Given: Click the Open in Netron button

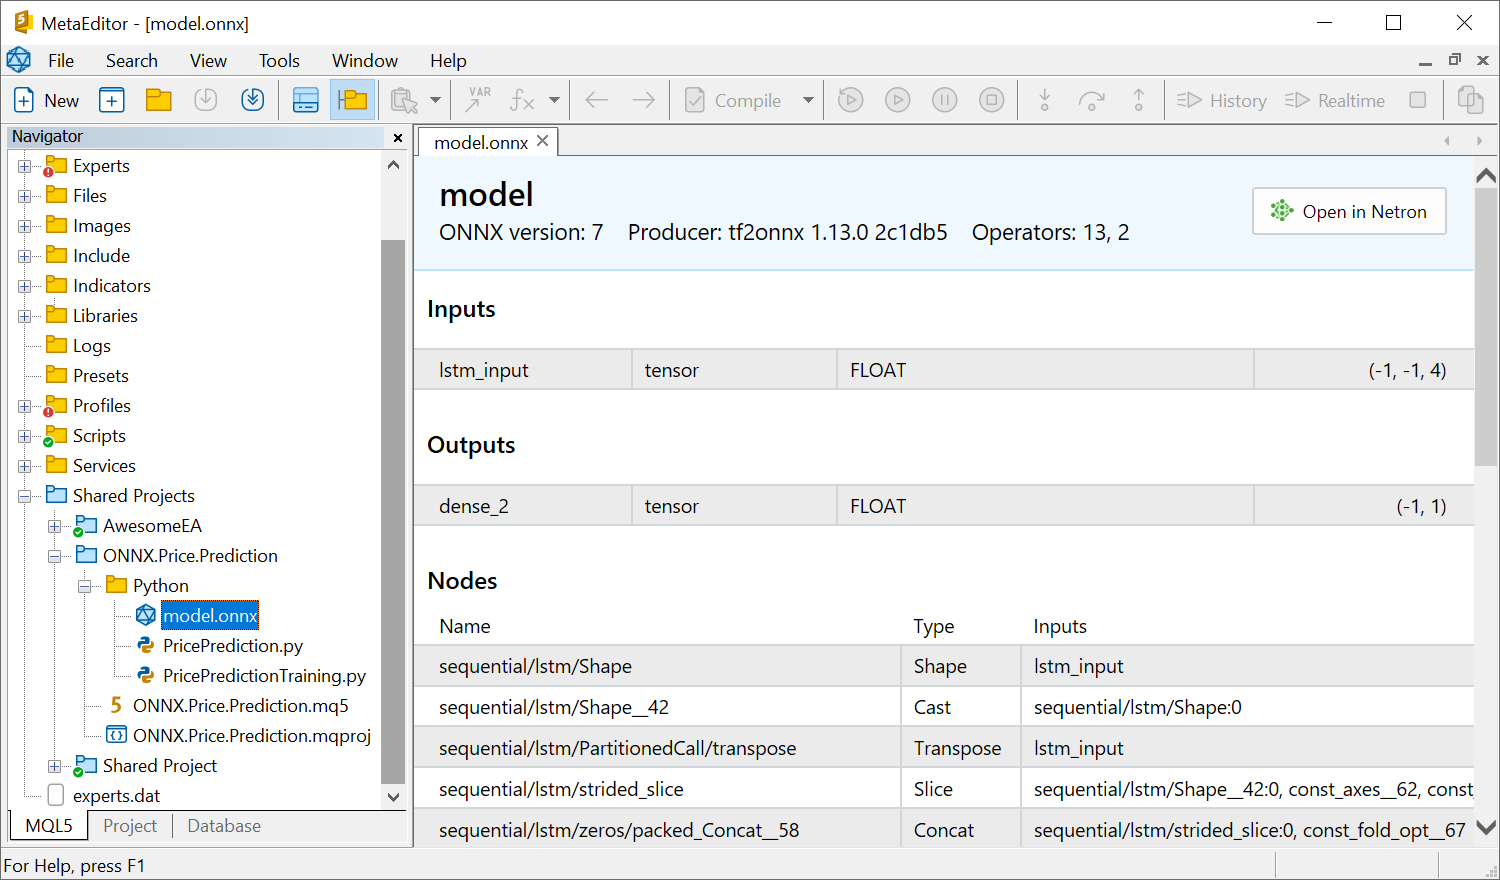Looking at the screenshot, I should pos(1348,211).
